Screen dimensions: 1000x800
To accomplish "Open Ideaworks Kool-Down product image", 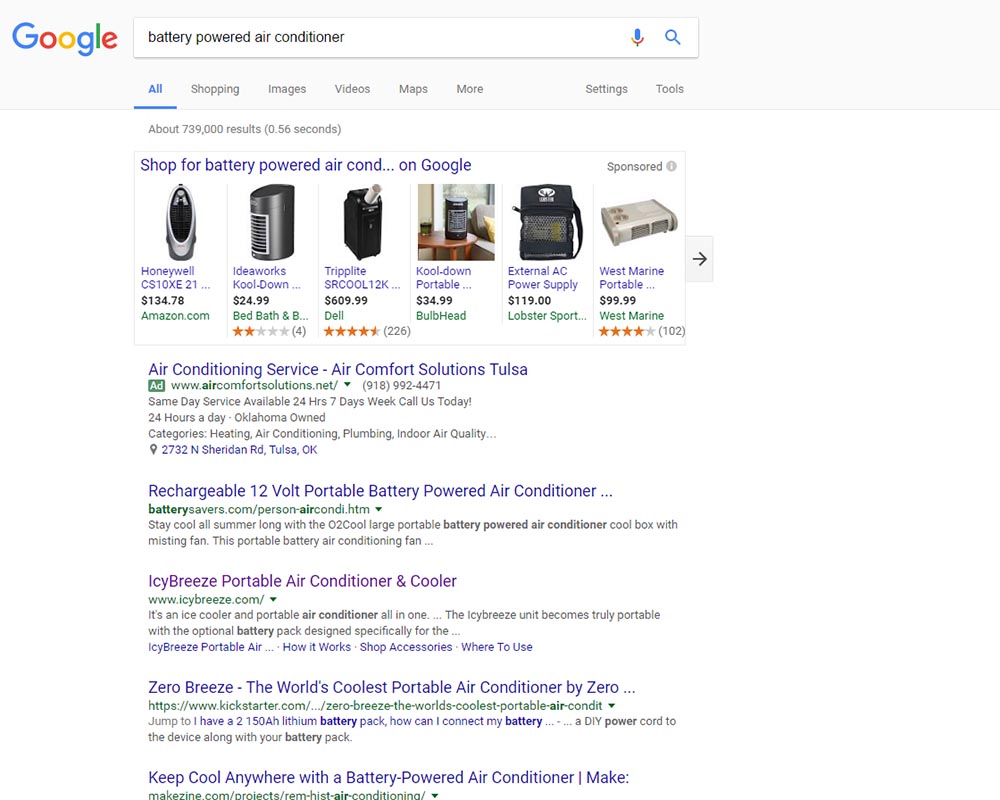I will tap(272, 222).
